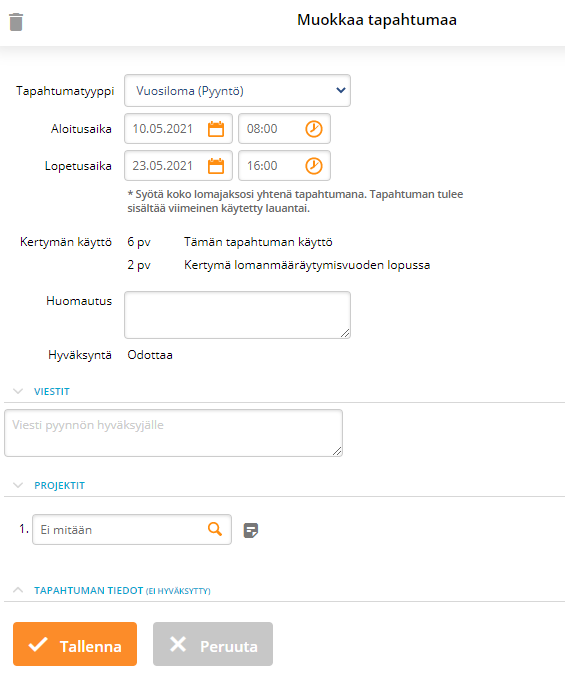Screen dimensions: 565x677
Task: Click the Lopetusaika label
Action: 78,166
